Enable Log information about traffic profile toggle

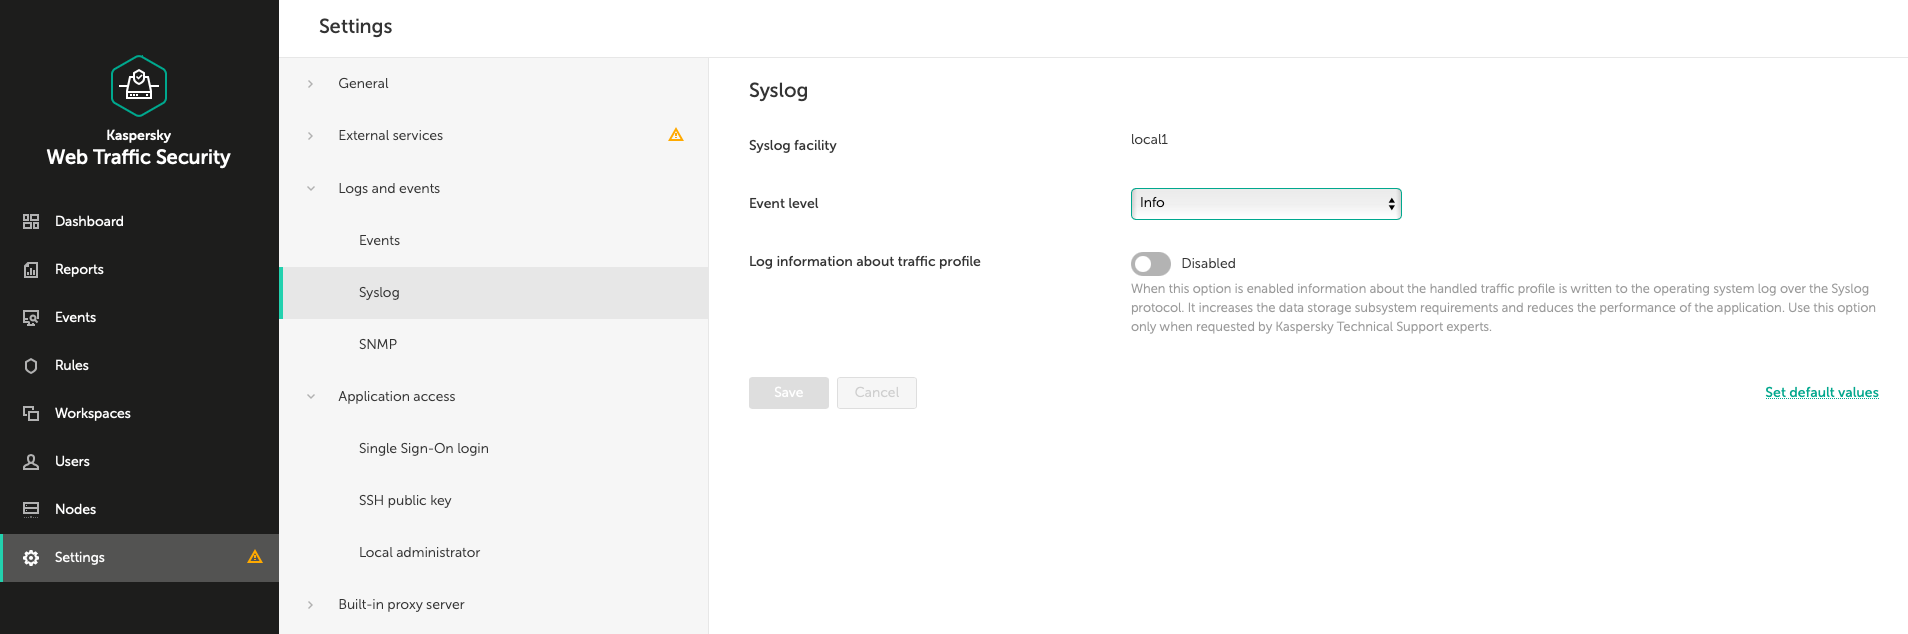[x=1150, y=263]
